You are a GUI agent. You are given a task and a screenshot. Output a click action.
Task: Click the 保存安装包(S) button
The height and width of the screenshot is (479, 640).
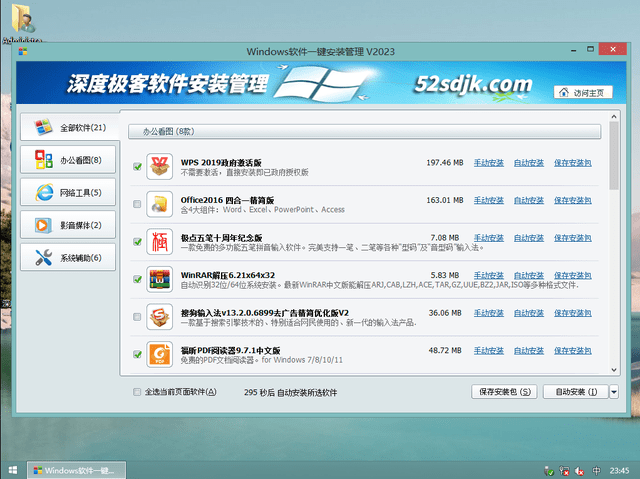[x=504, y=392]
